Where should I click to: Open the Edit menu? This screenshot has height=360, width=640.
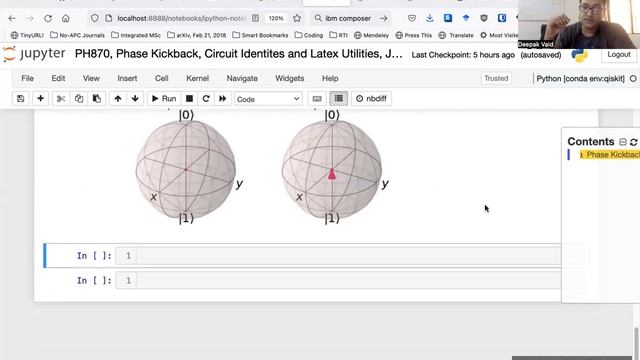pyautogui.click(x=58, y=78)
